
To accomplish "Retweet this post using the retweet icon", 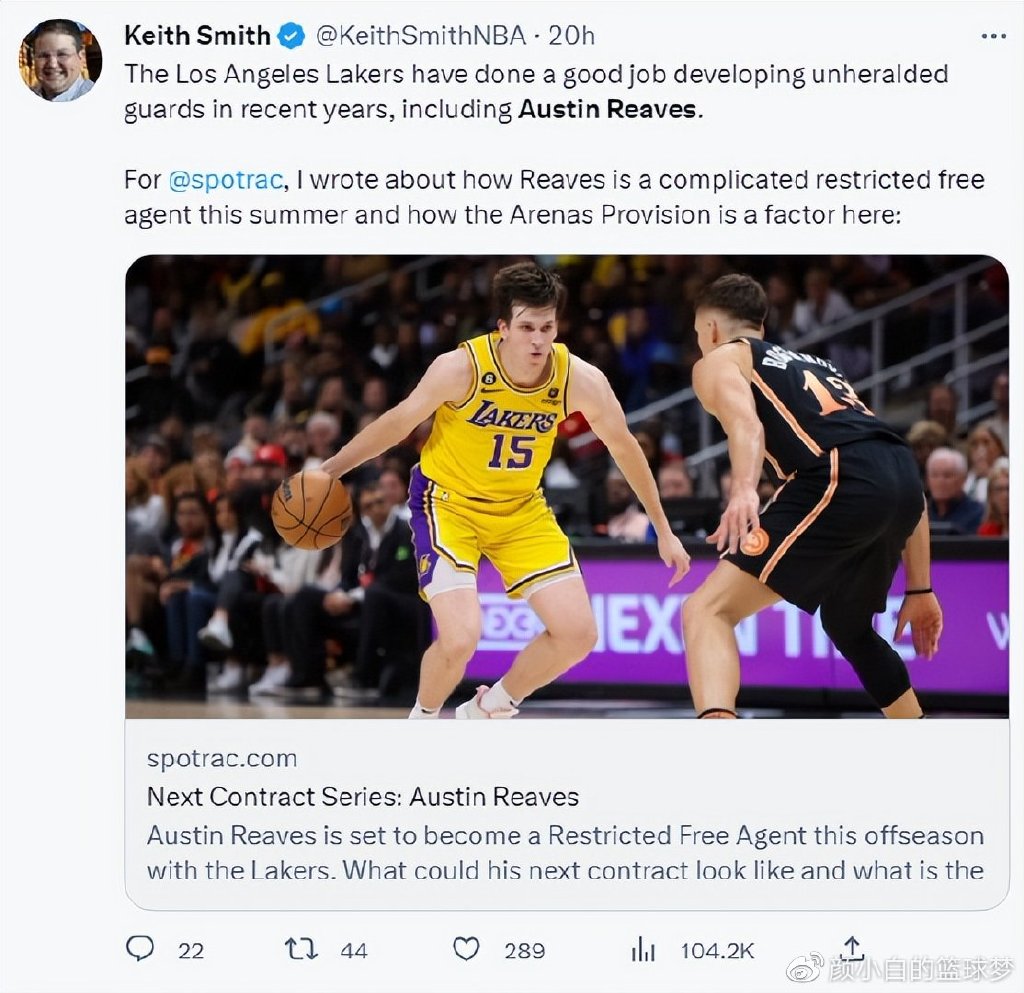I will coord(301,948).
